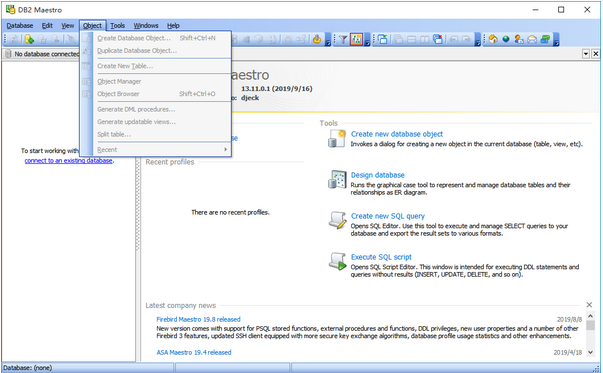
Task: Close the Latest company news section
Action: (x=589, y=305)
